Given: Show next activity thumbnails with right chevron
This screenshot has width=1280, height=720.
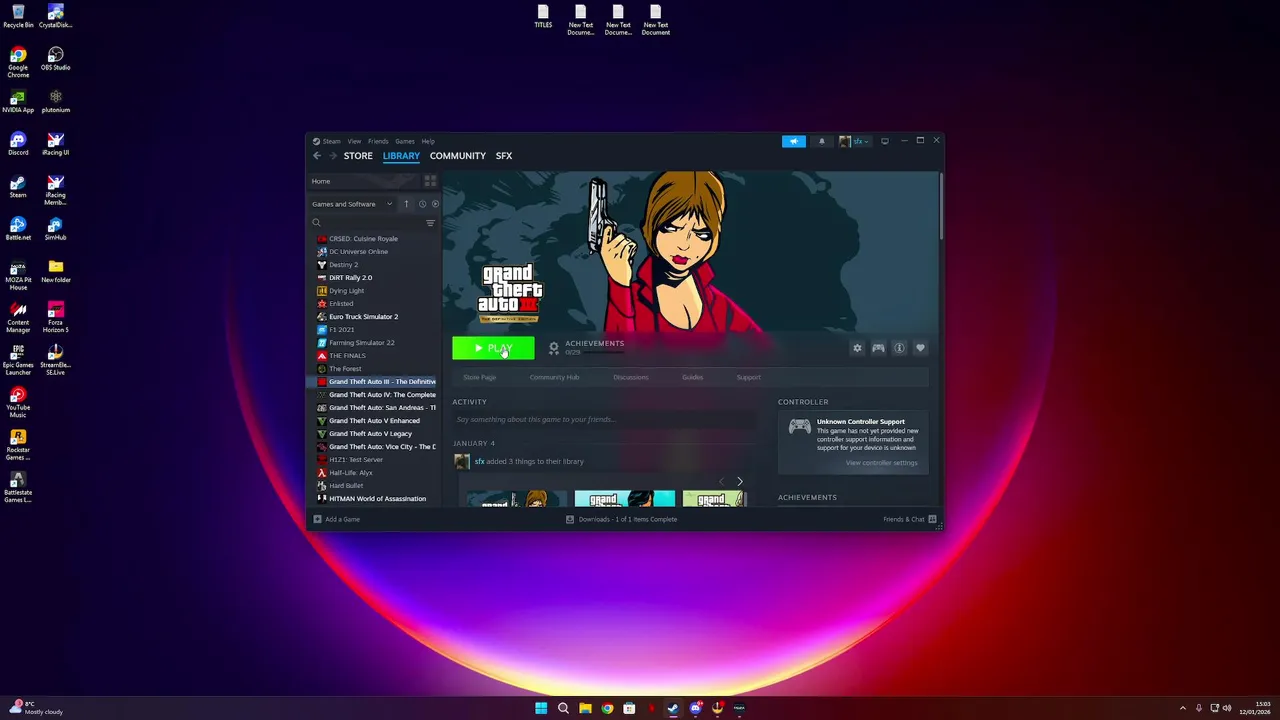Looking at the screenshot, I should 740,482.
